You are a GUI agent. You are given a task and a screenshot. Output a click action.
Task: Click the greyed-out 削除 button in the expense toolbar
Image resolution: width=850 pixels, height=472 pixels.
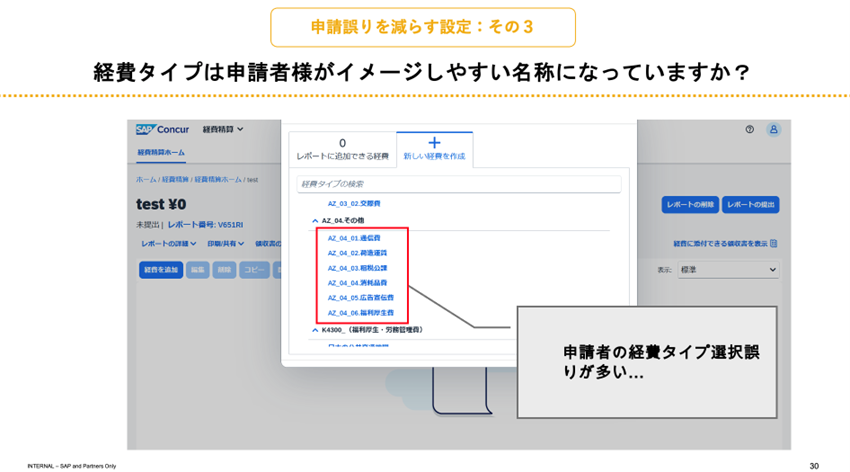tap(224, 270)
